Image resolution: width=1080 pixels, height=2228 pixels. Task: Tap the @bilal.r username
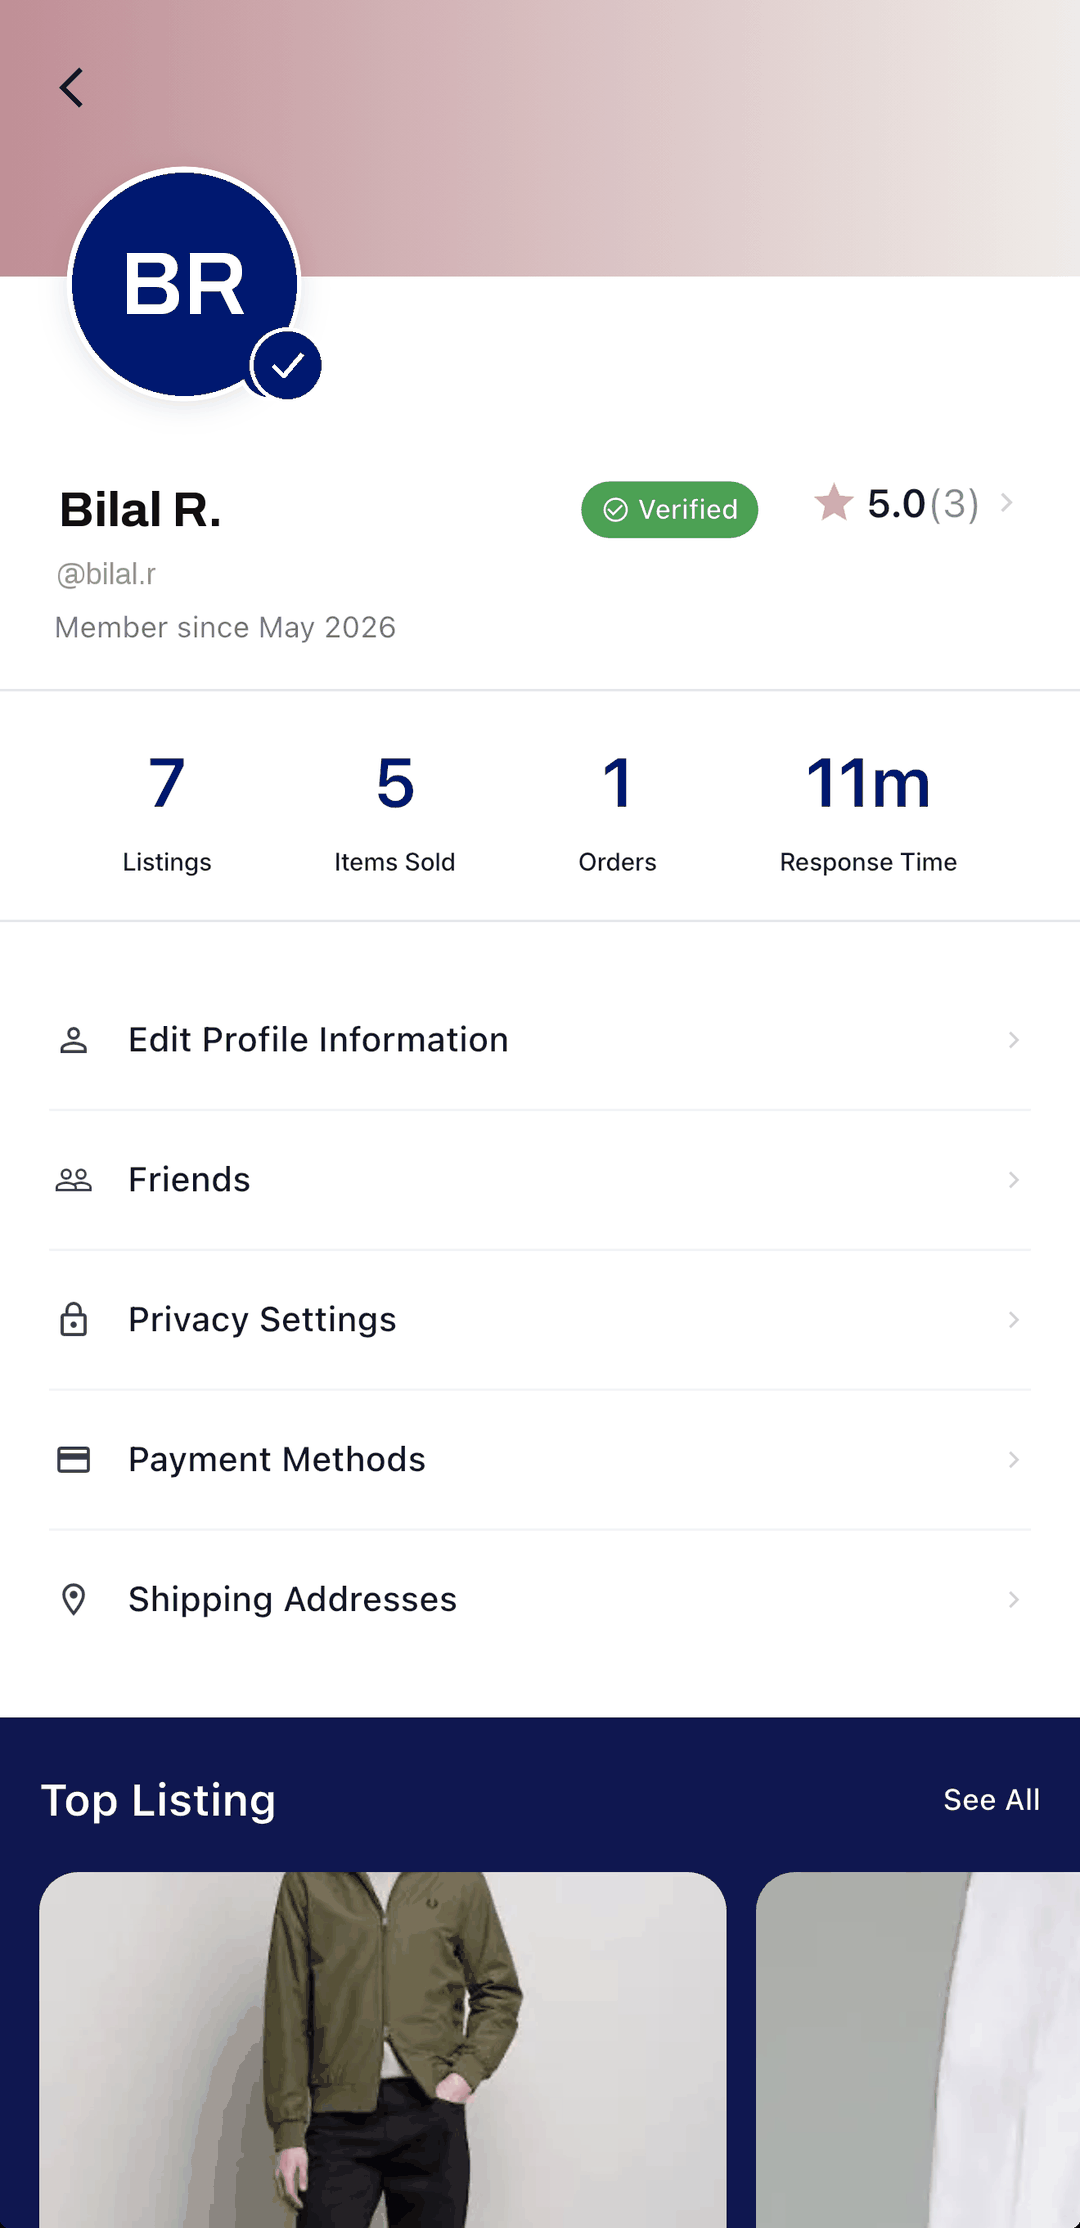106,574
